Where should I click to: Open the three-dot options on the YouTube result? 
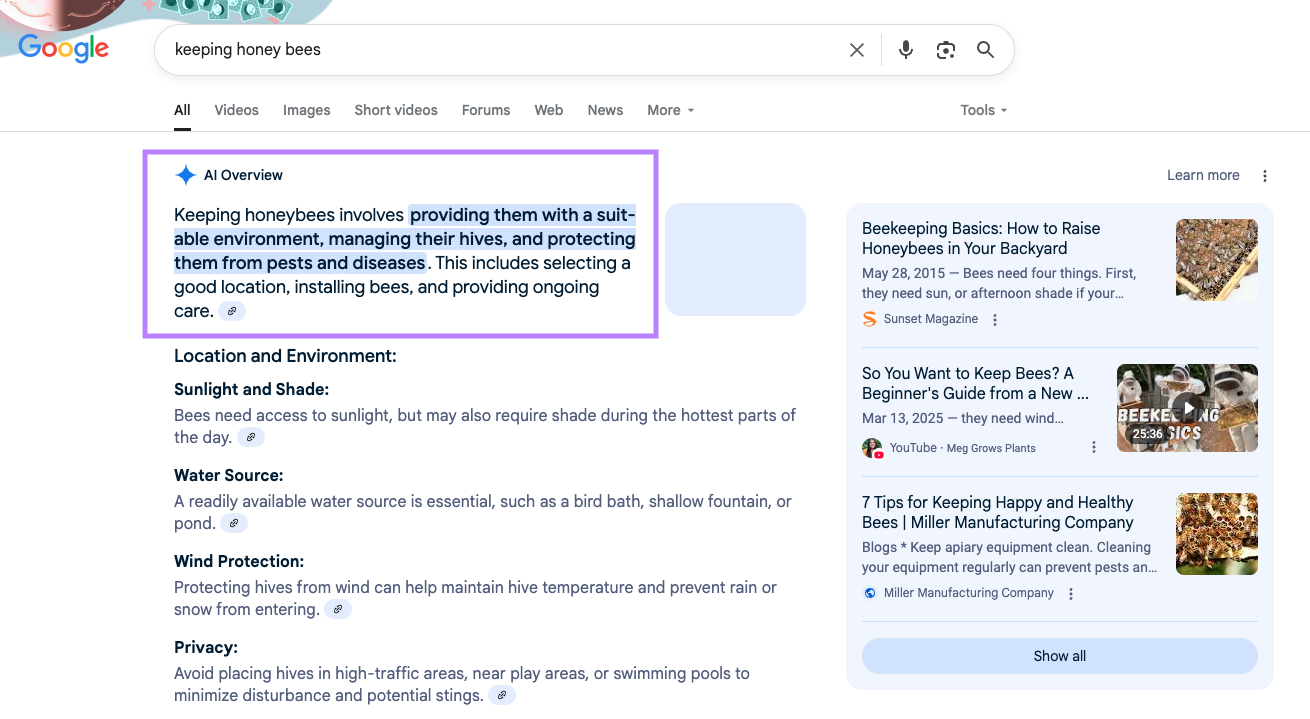1093,447
